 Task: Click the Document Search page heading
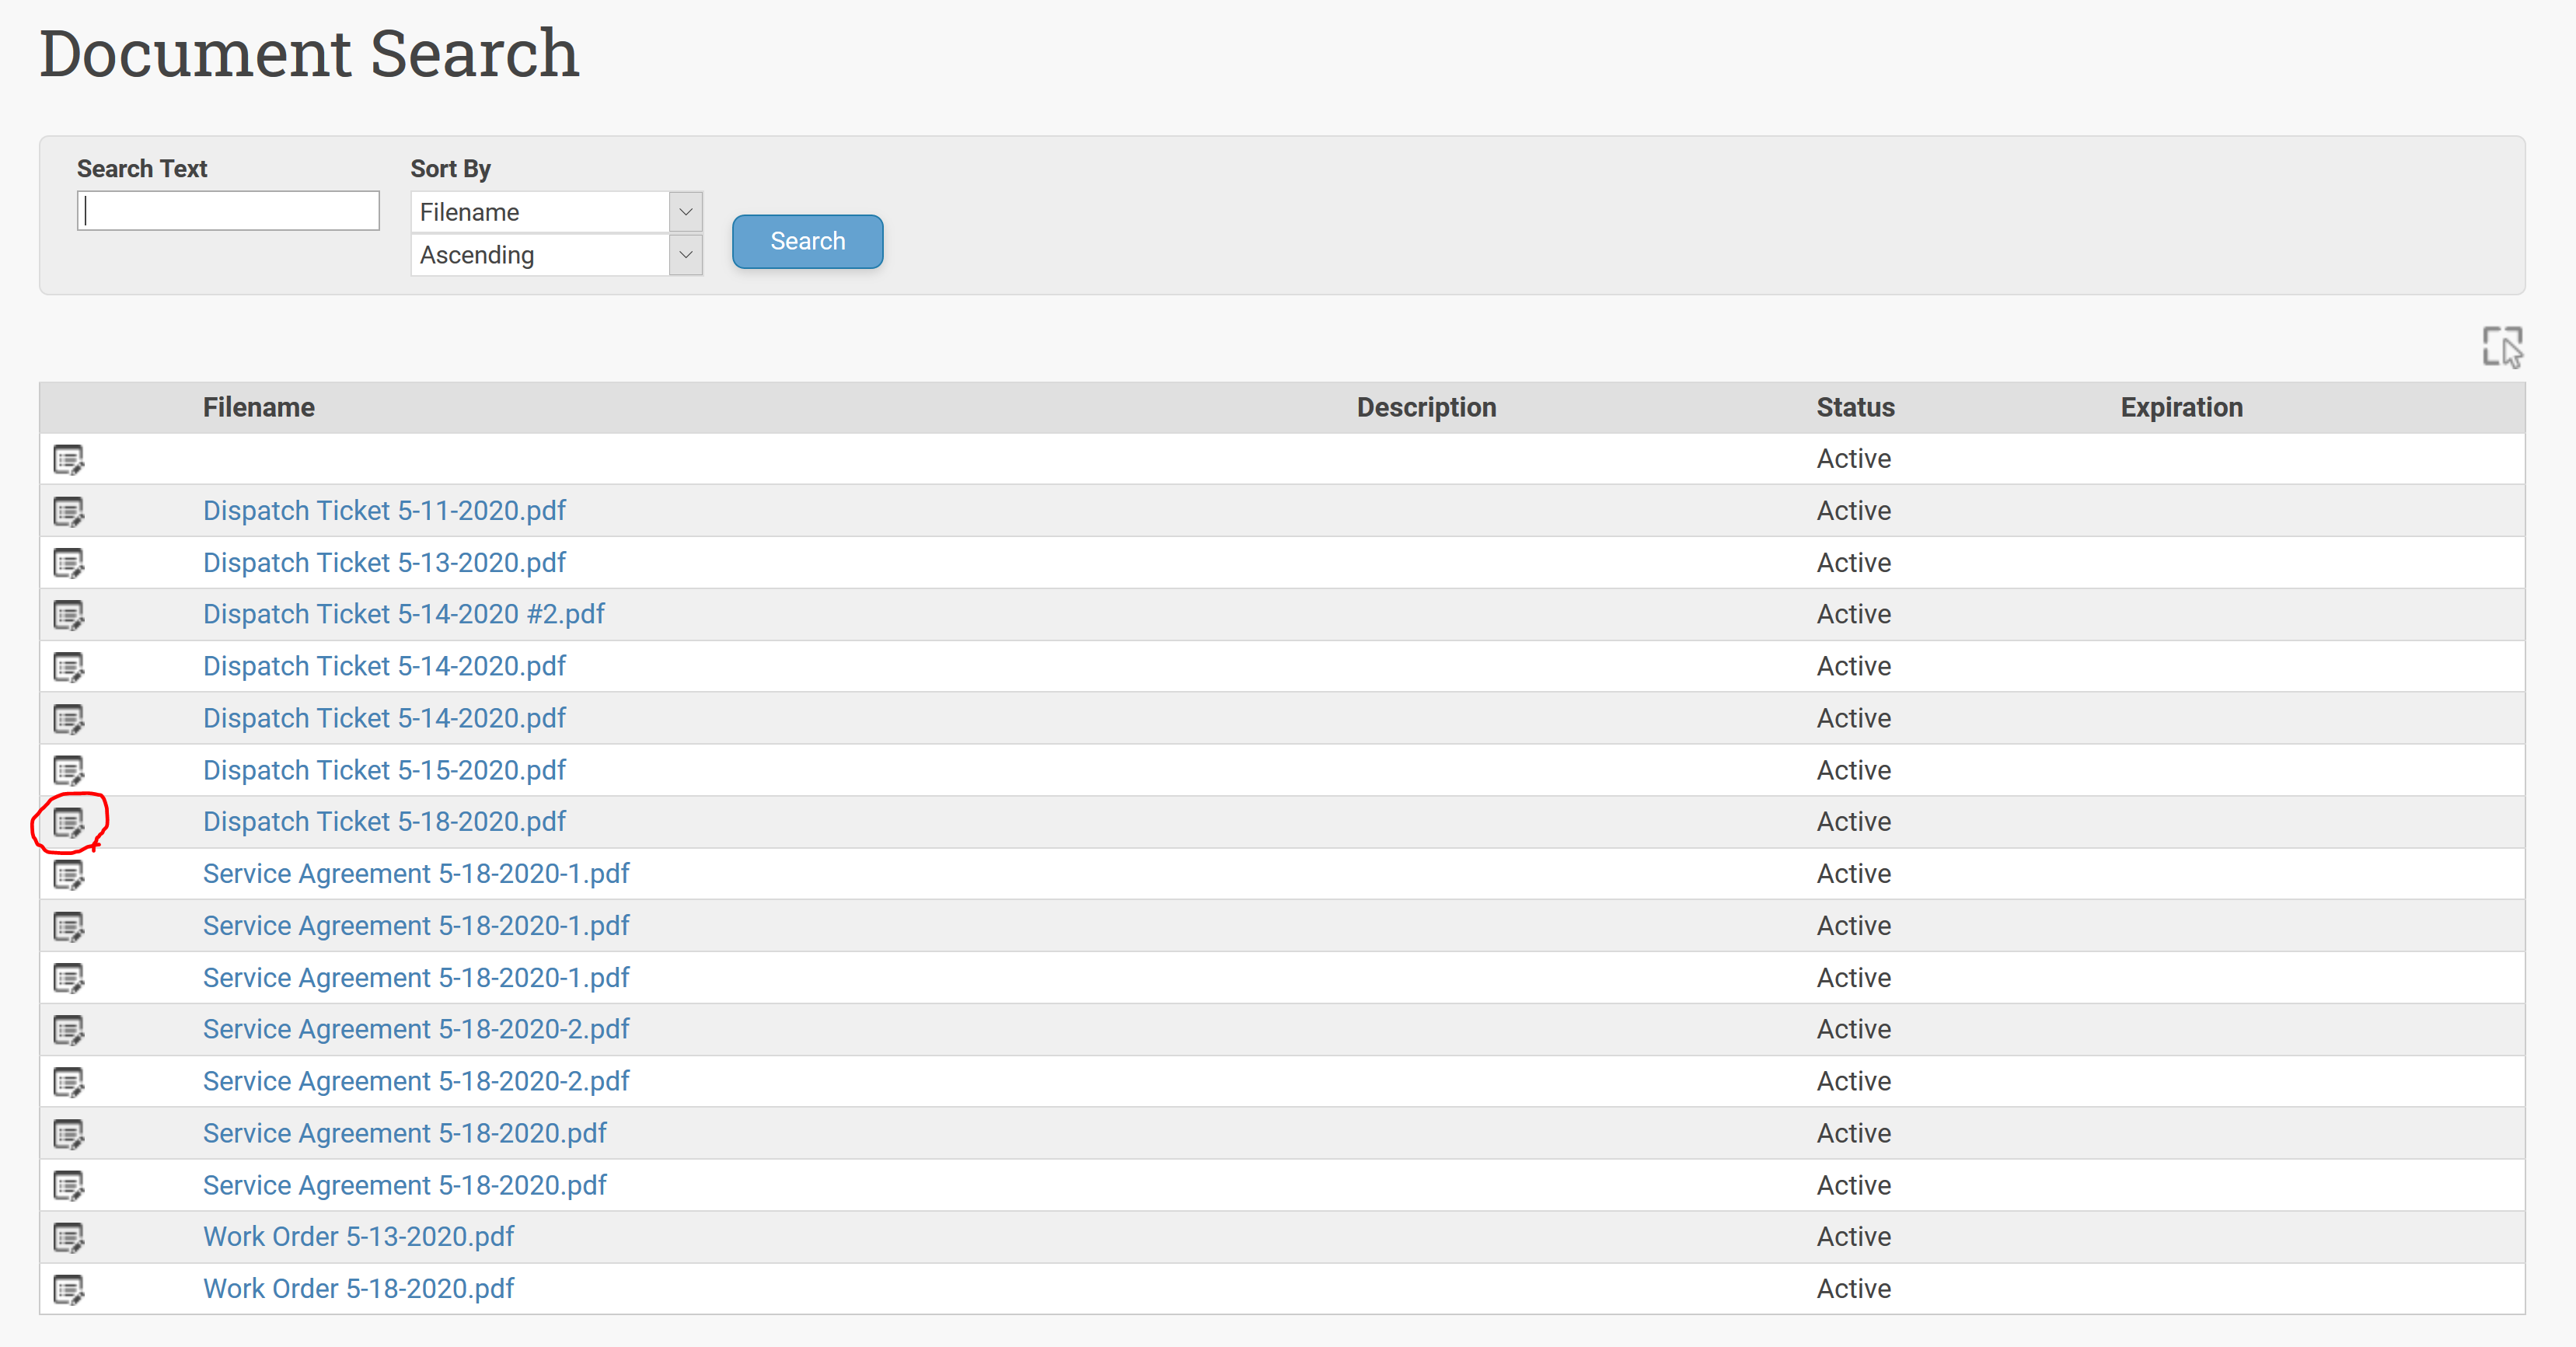tap(309, 54)
